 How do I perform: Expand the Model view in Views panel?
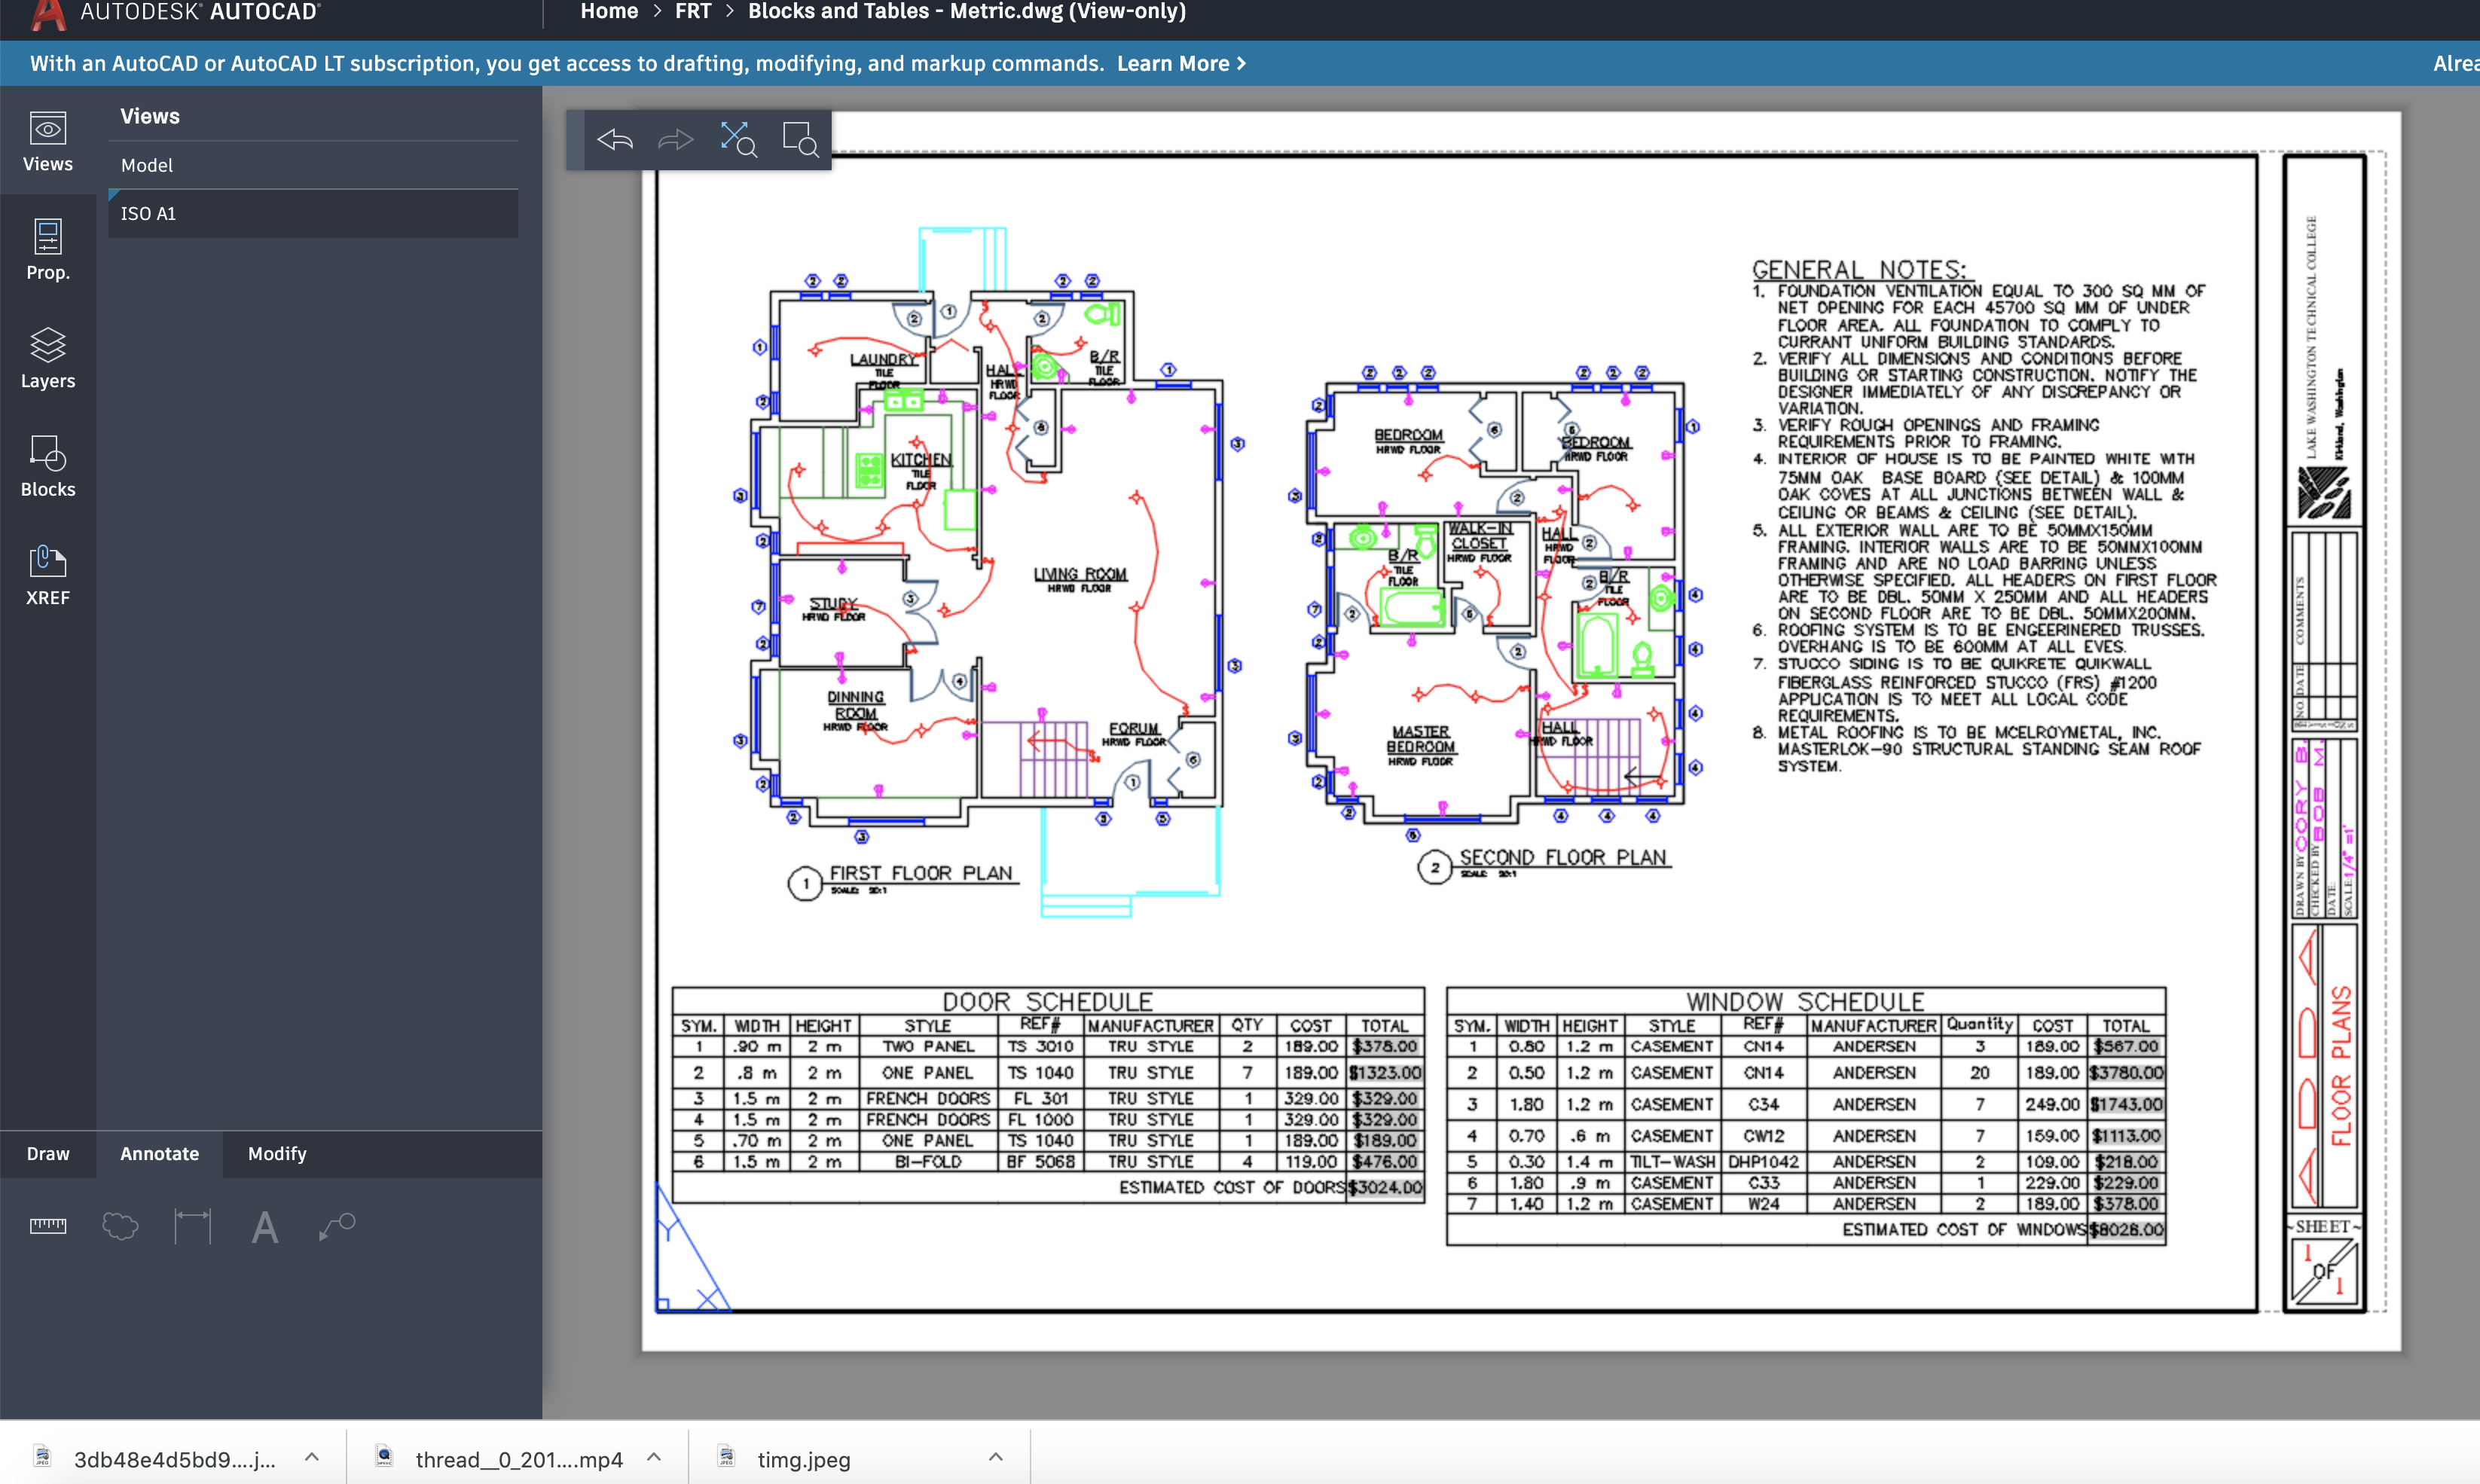pos(147,163)
